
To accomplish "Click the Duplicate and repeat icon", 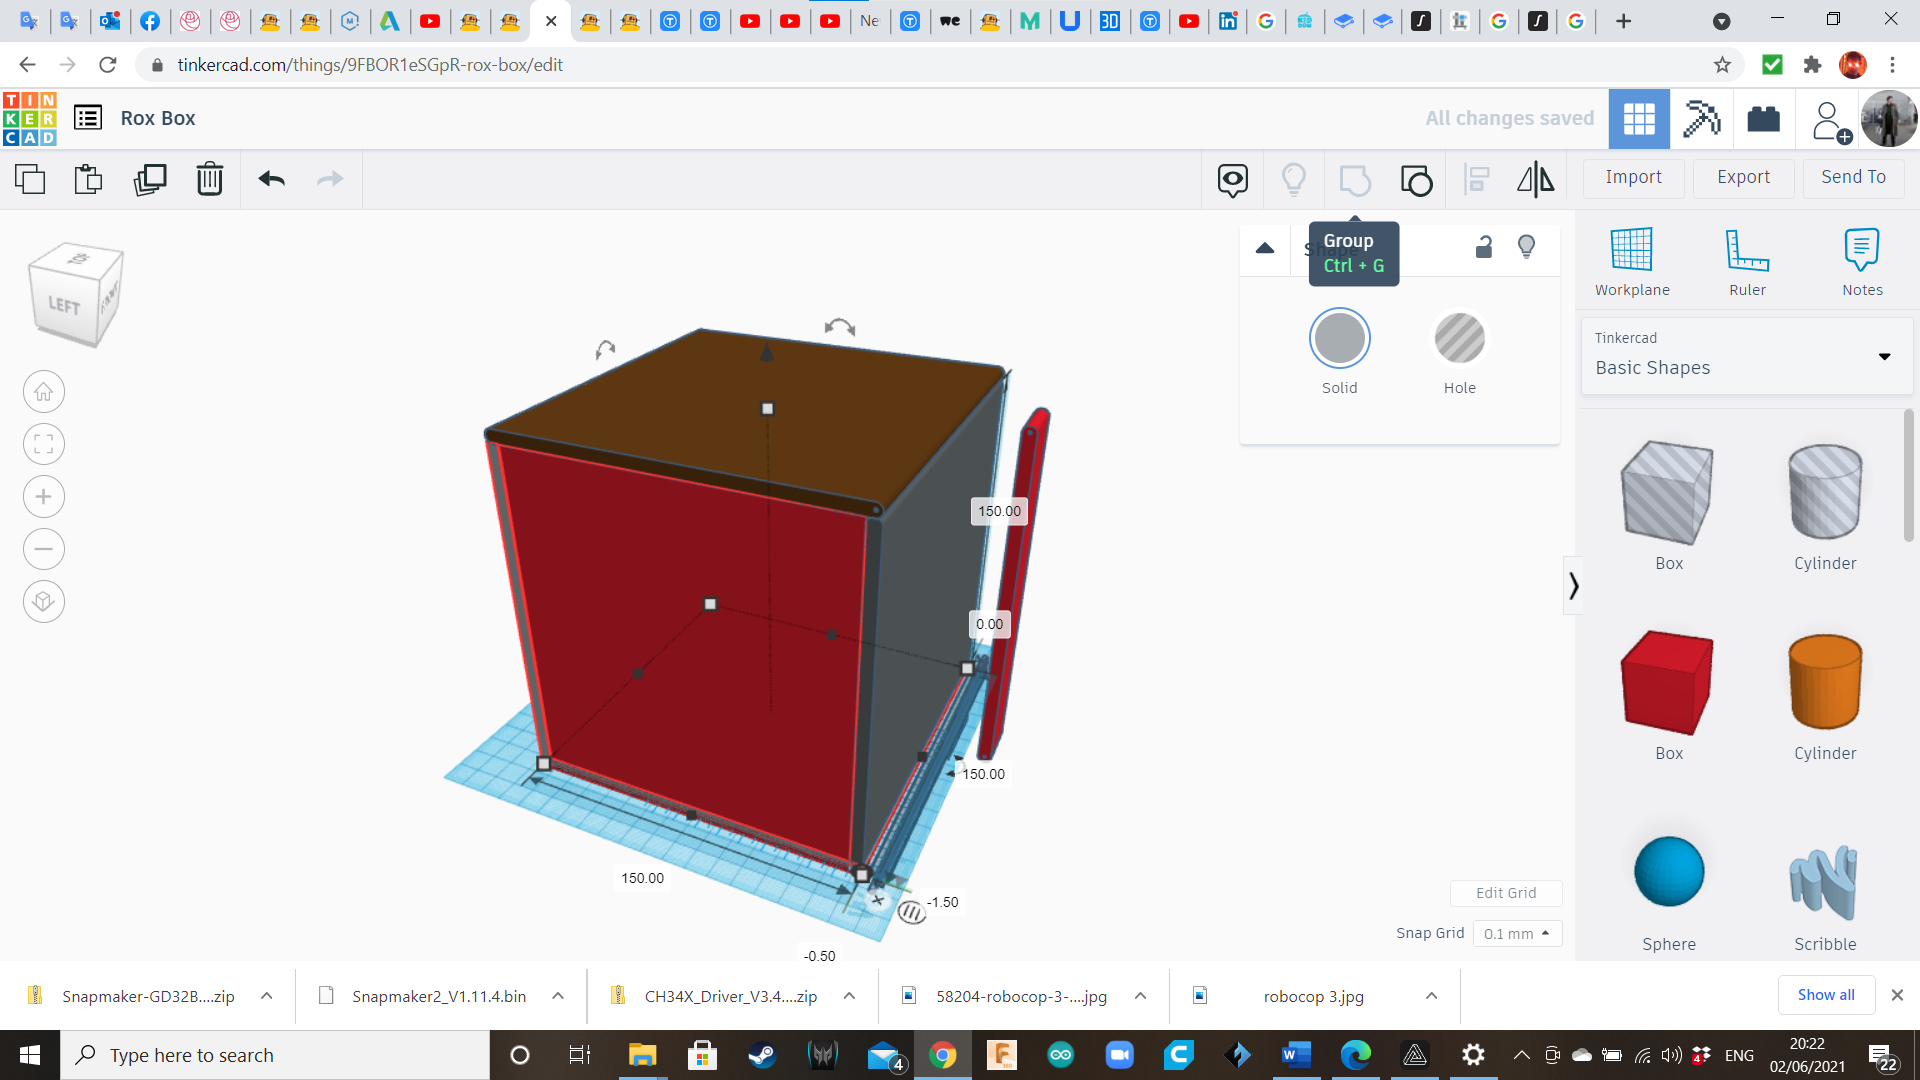I will coord(150,180).
